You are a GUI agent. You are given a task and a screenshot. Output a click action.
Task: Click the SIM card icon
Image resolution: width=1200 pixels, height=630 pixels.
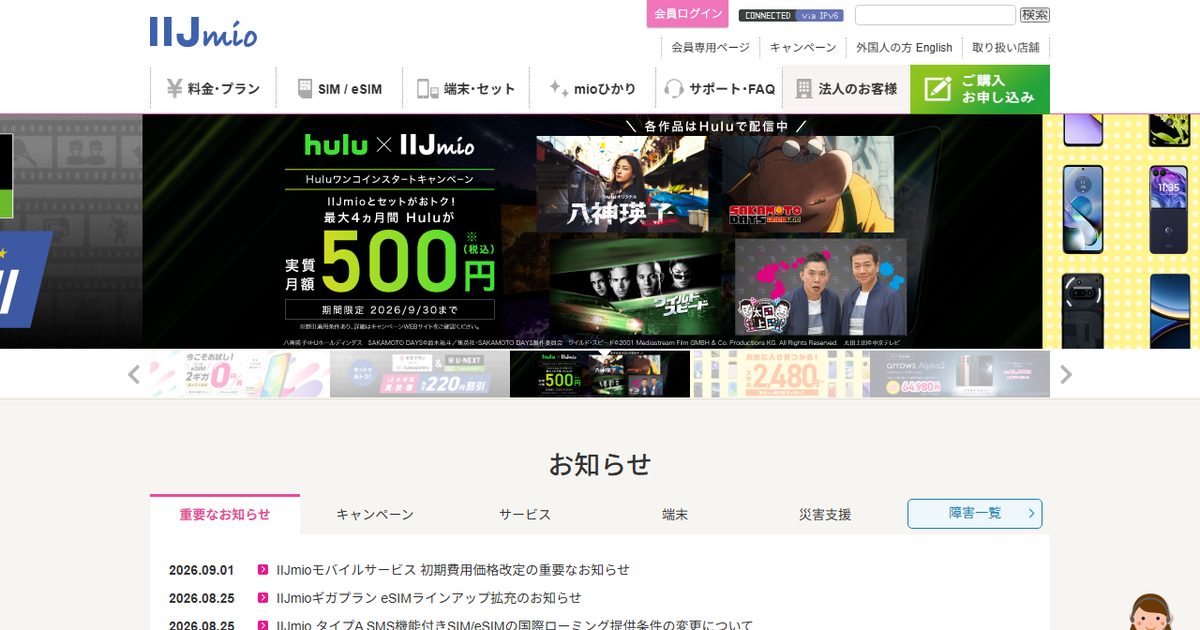(x=305, y=89)
